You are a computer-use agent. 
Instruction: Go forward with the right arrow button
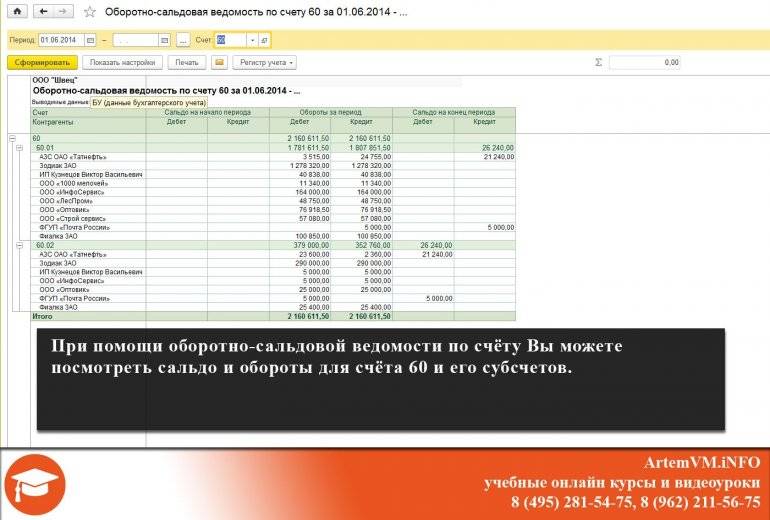click(62, 12)
